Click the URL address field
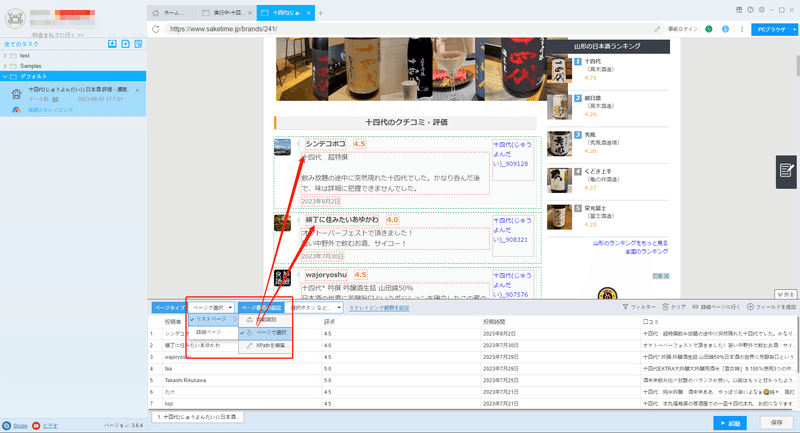The image size is (800, 433). pyautogui.click(x=408, y=29)
